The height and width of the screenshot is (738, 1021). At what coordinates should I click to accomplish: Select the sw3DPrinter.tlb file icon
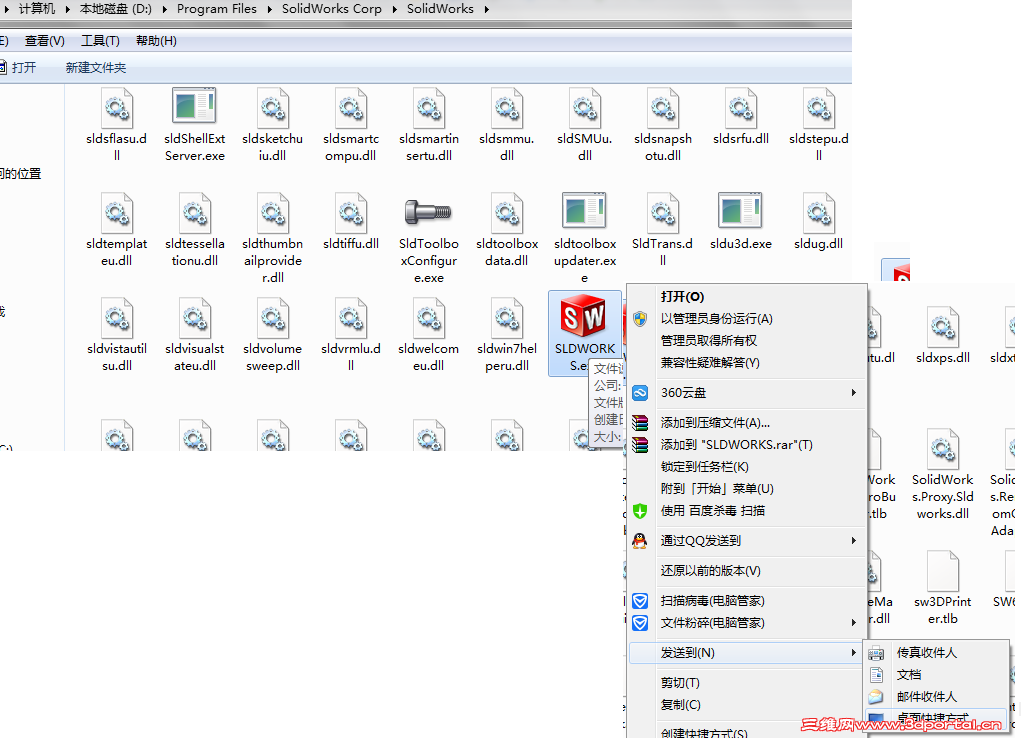coord(943,571)
